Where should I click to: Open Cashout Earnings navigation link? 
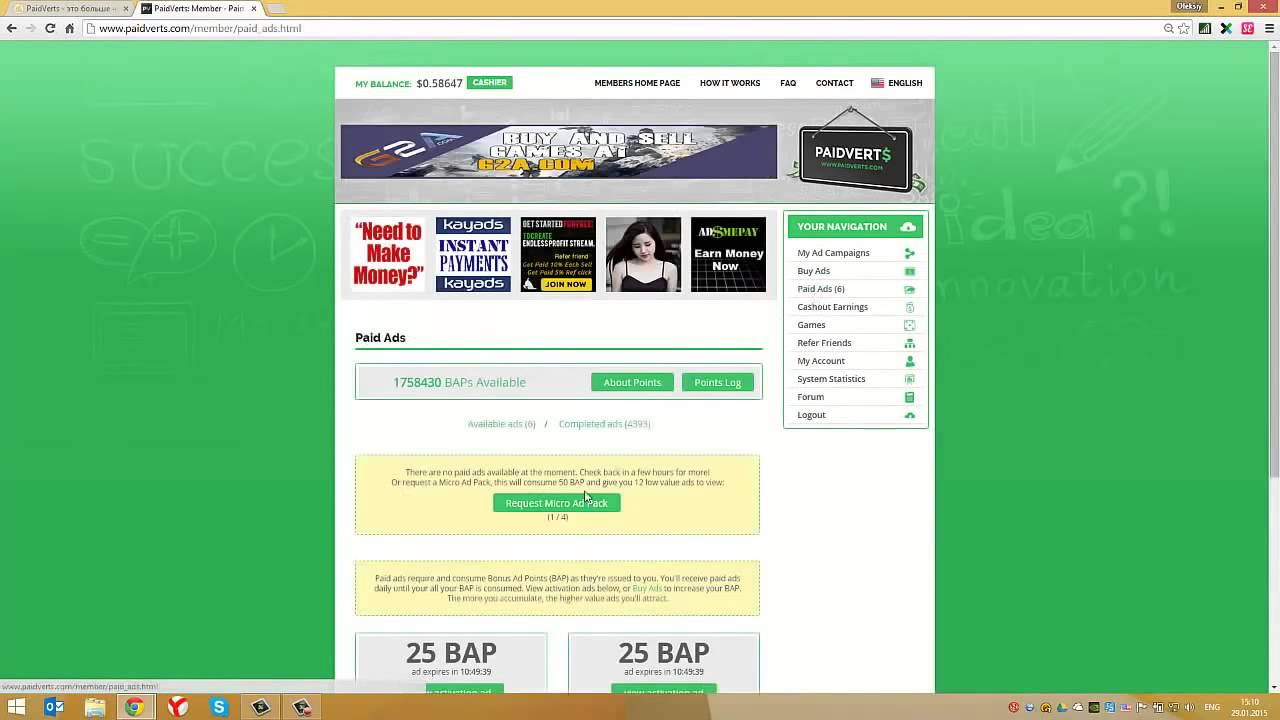click(x=832, y=307)
